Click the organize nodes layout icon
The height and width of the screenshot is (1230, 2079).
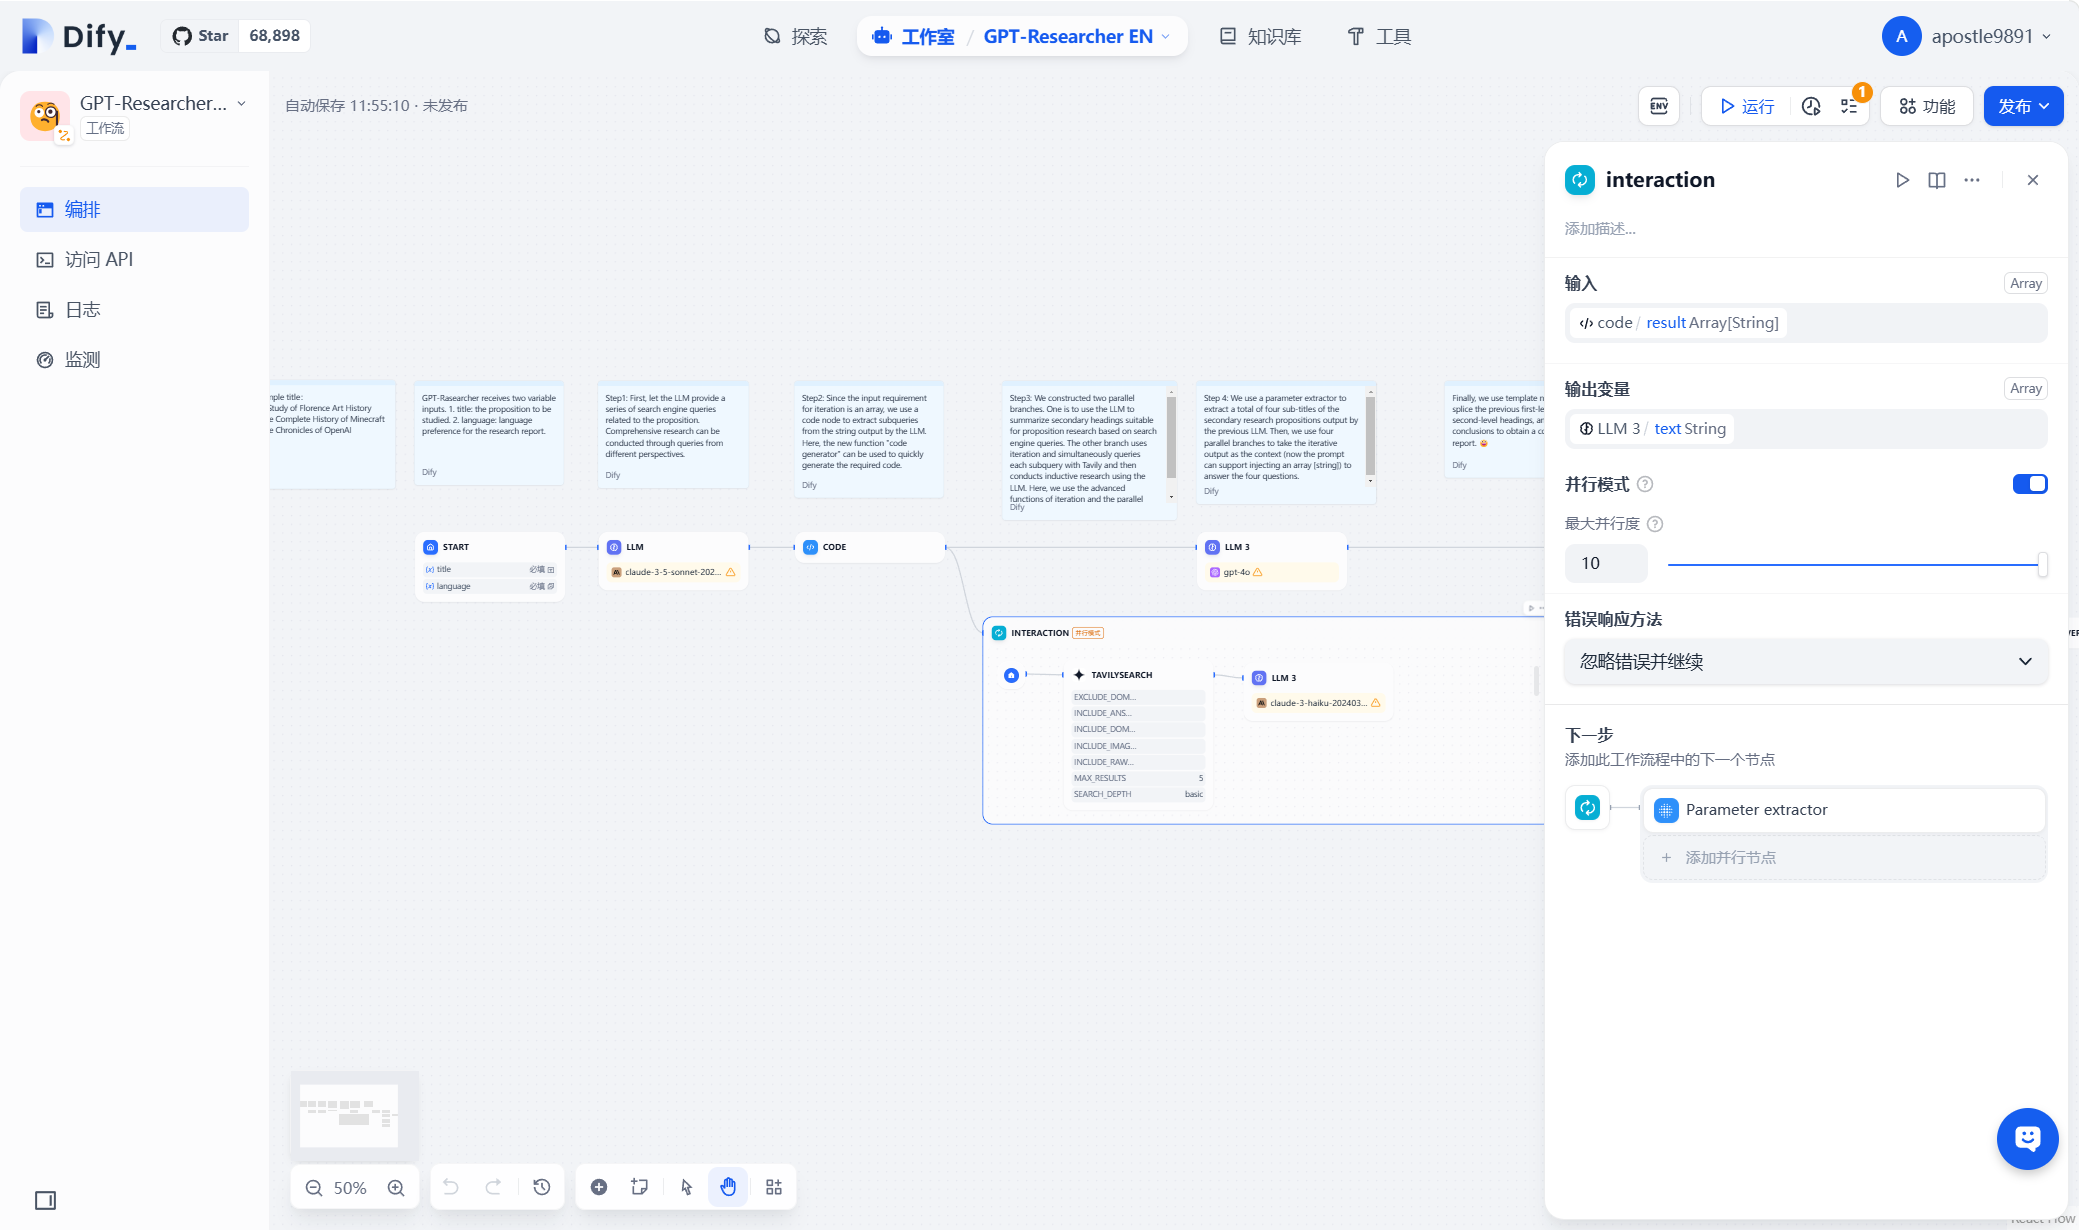[x=774, y=1187]
